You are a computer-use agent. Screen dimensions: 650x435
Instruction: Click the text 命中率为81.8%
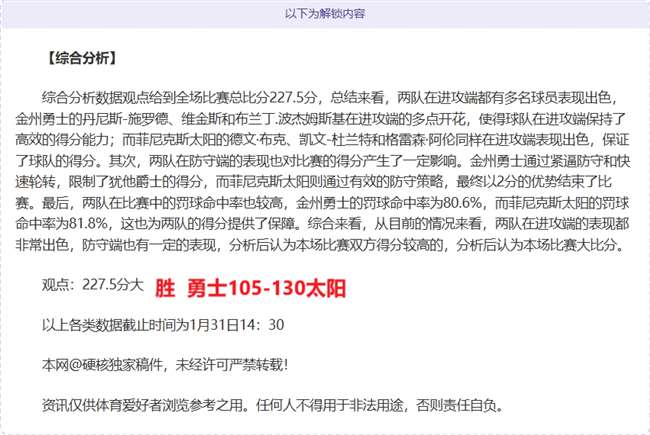click(61, 224)
